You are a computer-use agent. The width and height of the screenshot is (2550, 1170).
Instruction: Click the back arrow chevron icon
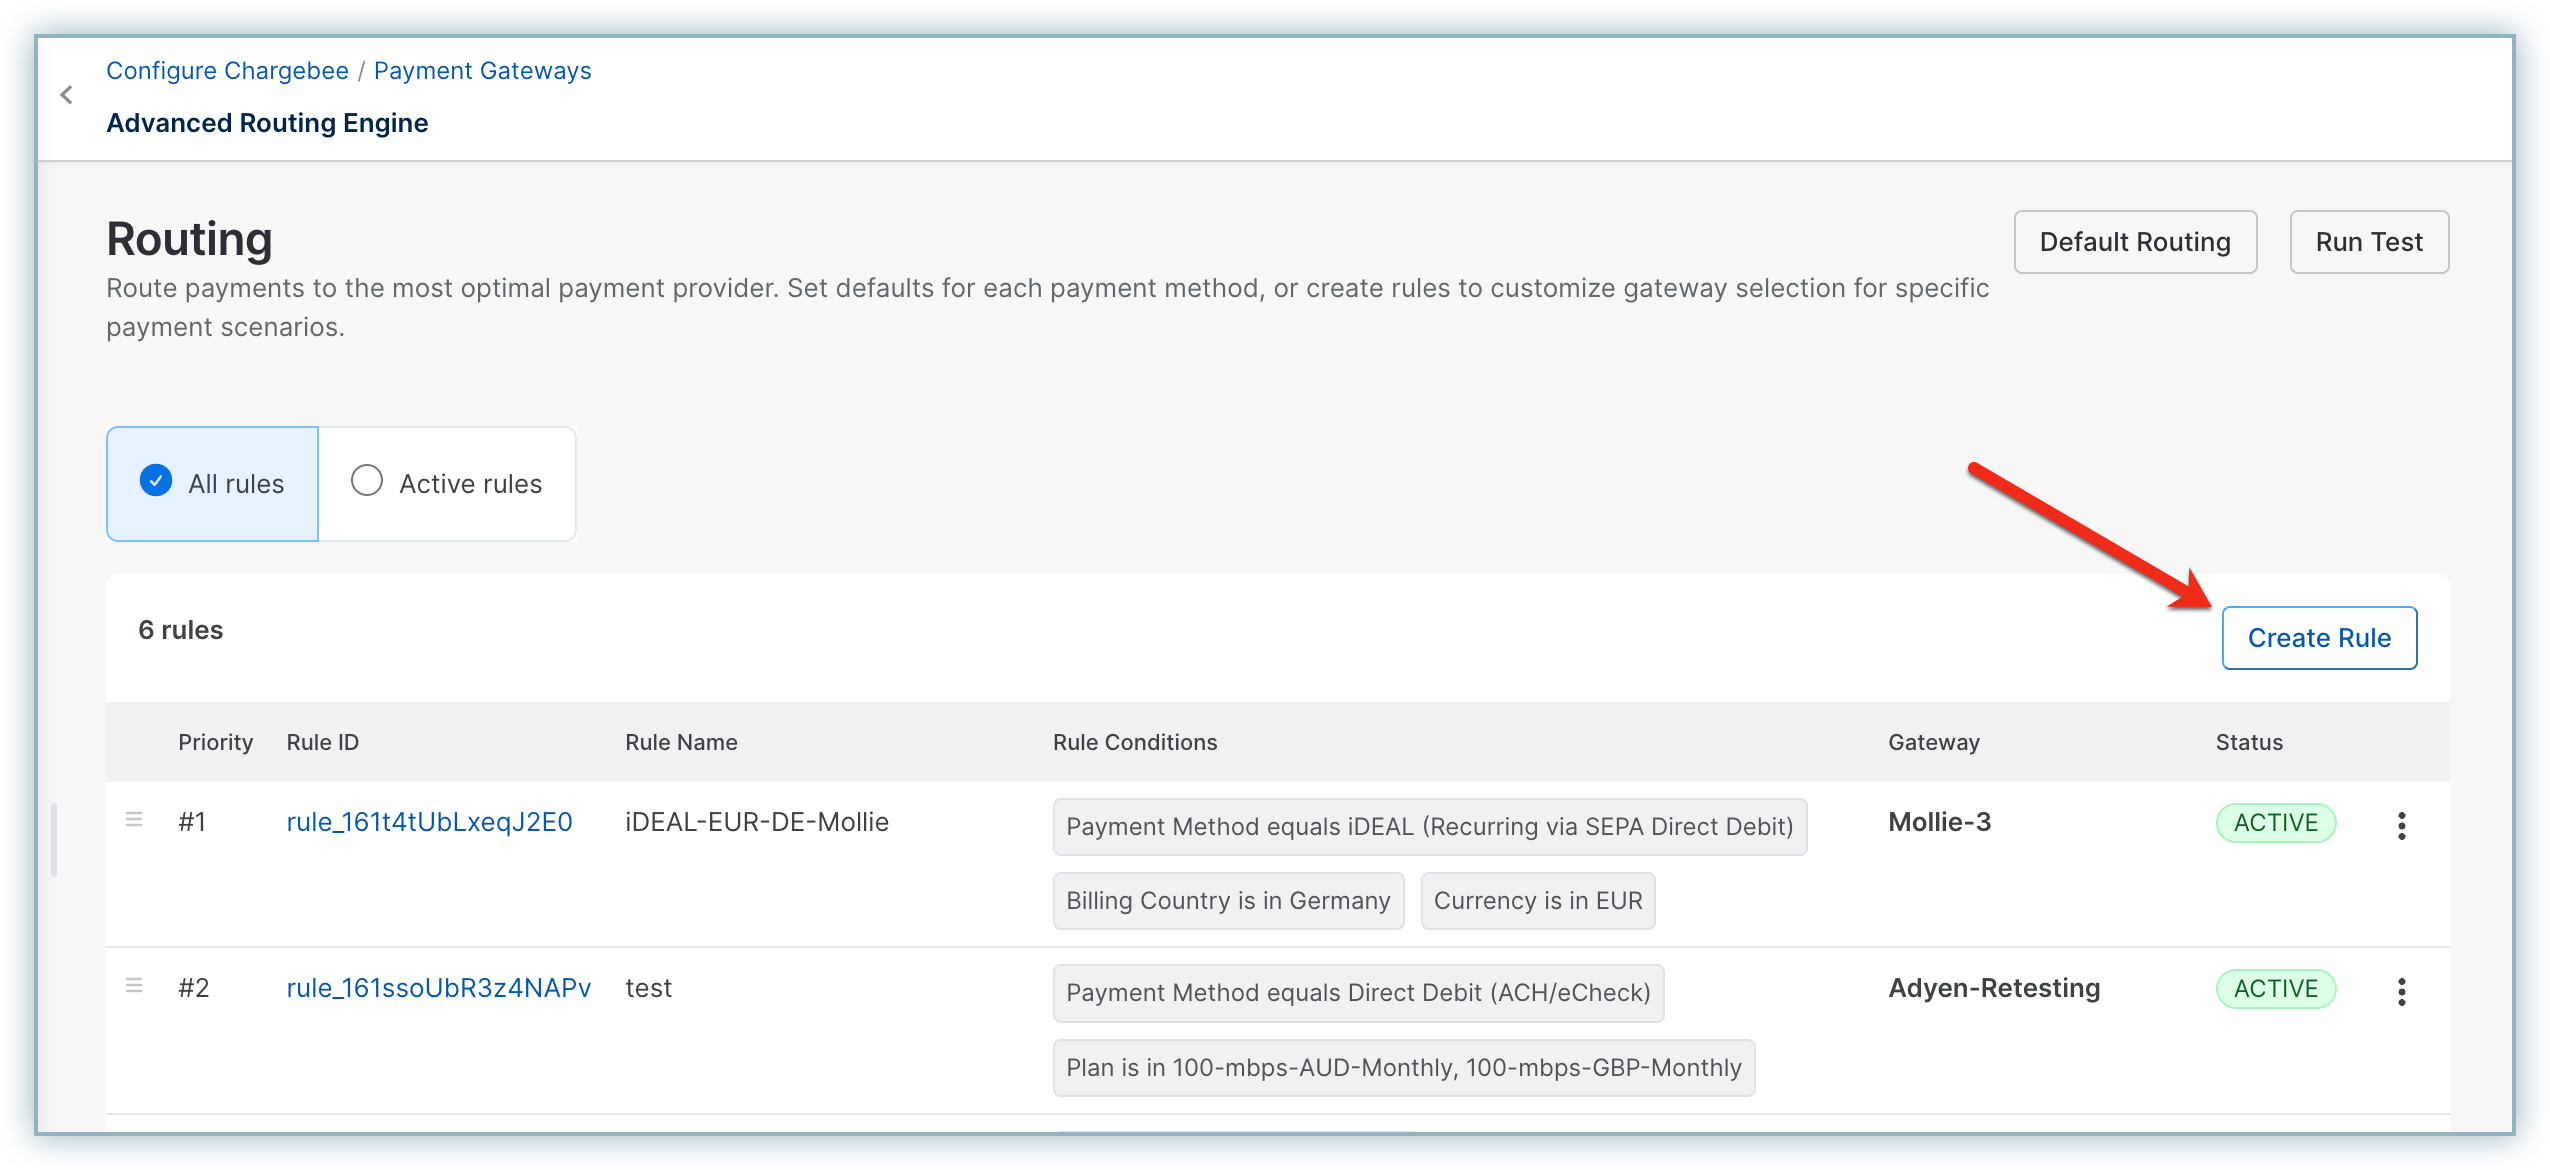point(67,95)
